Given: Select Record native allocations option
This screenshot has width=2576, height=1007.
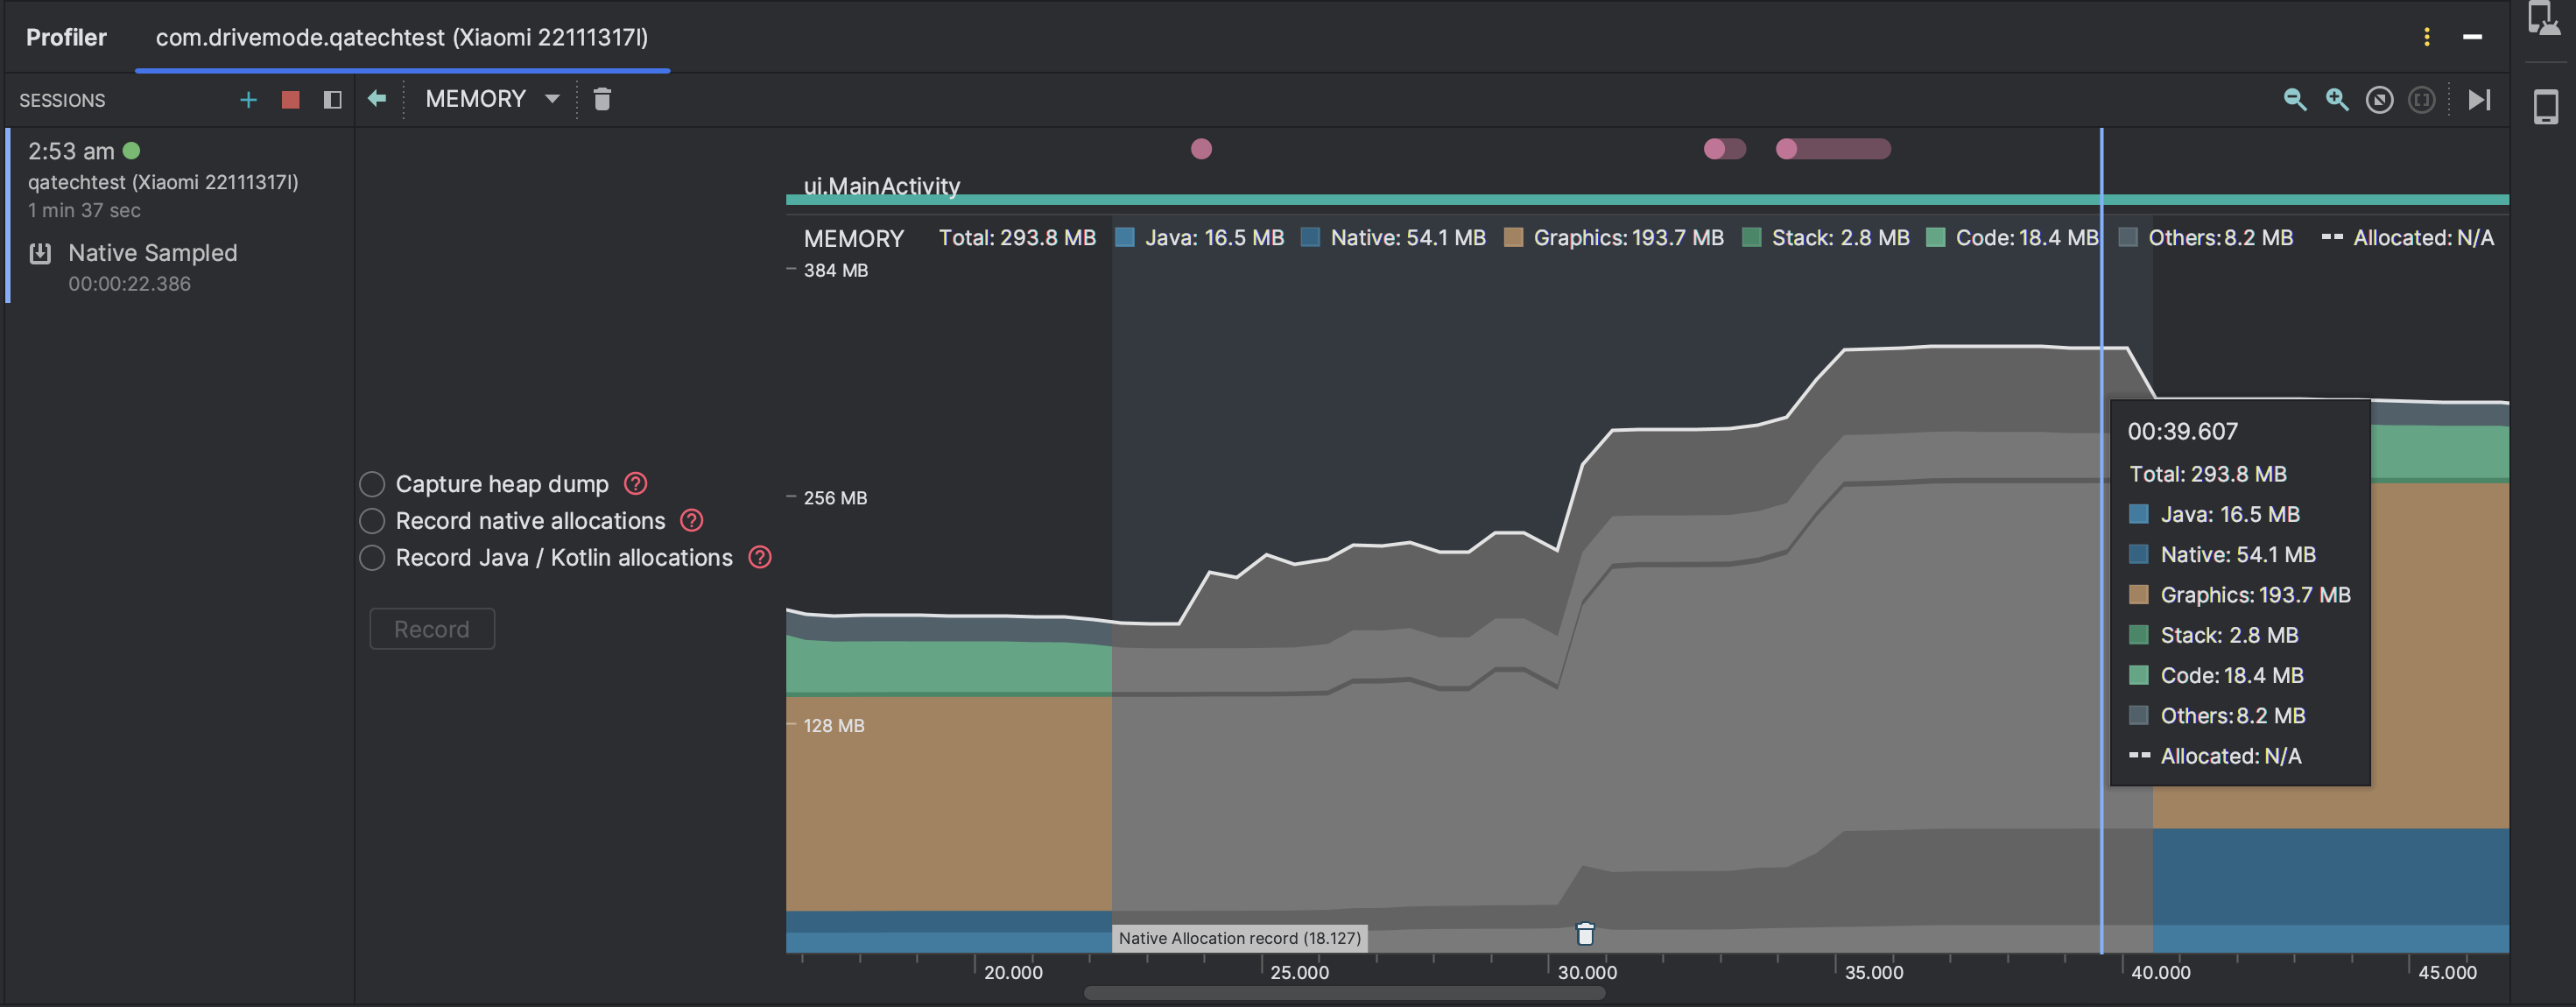Looking at the screenshot, I should click(x=372, y=521).
